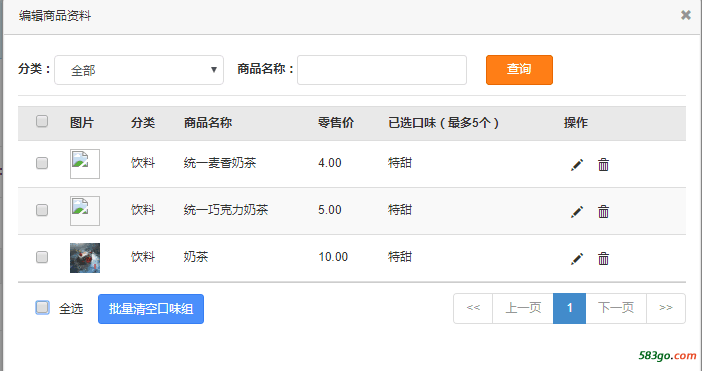Focus the 商品名称 input field

pos(382,70)
